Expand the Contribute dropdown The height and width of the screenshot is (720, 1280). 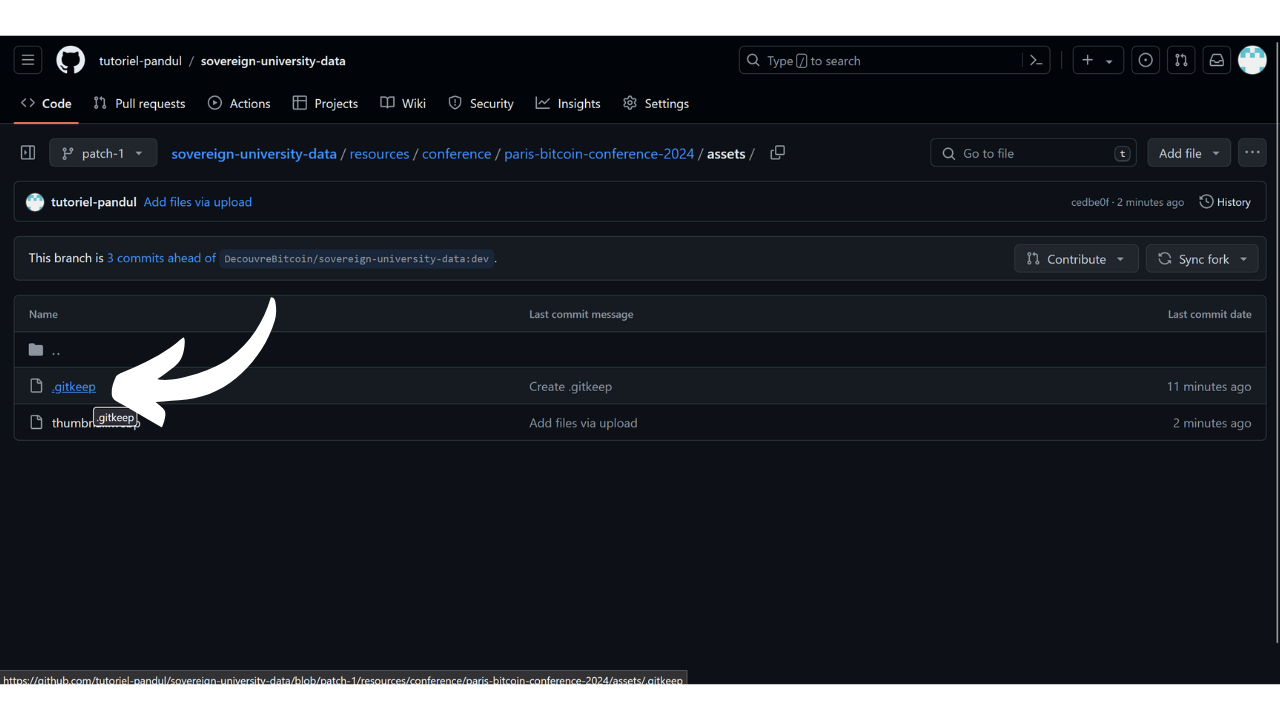click(x=1075, y=259)
